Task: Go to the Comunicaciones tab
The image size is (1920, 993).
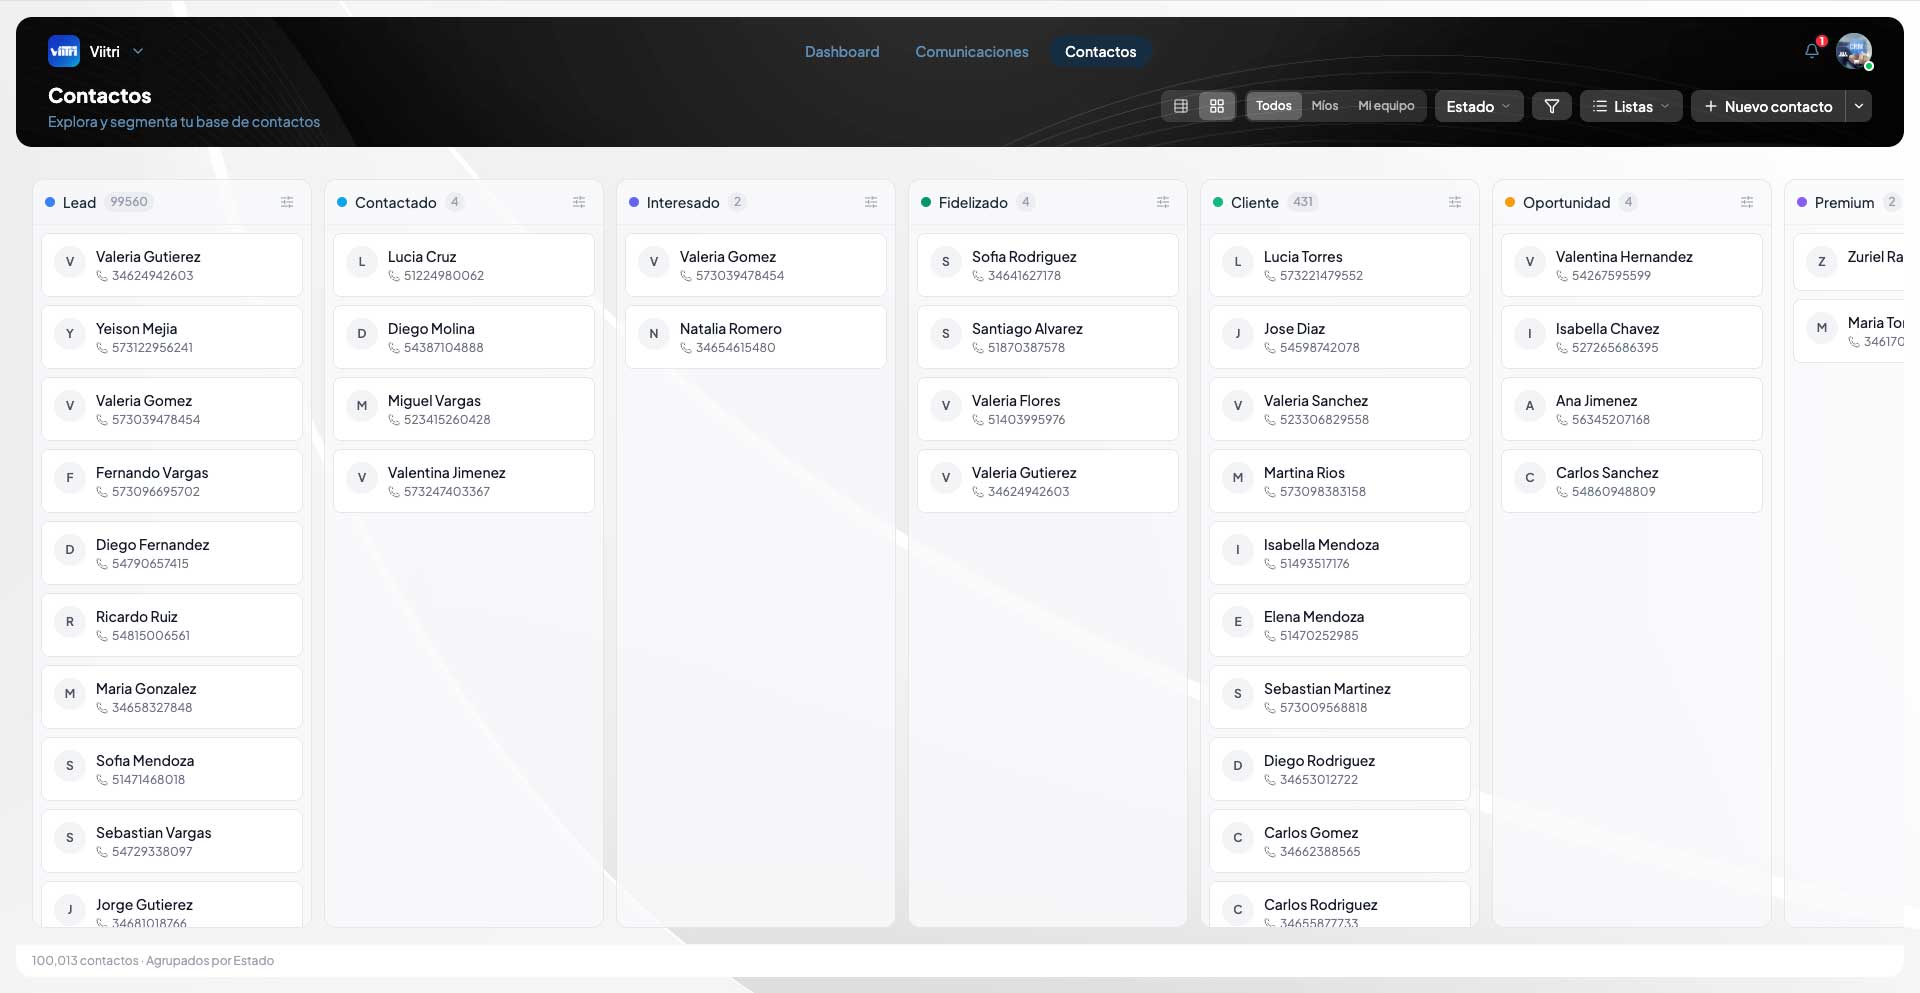Action: pos(972,52)
